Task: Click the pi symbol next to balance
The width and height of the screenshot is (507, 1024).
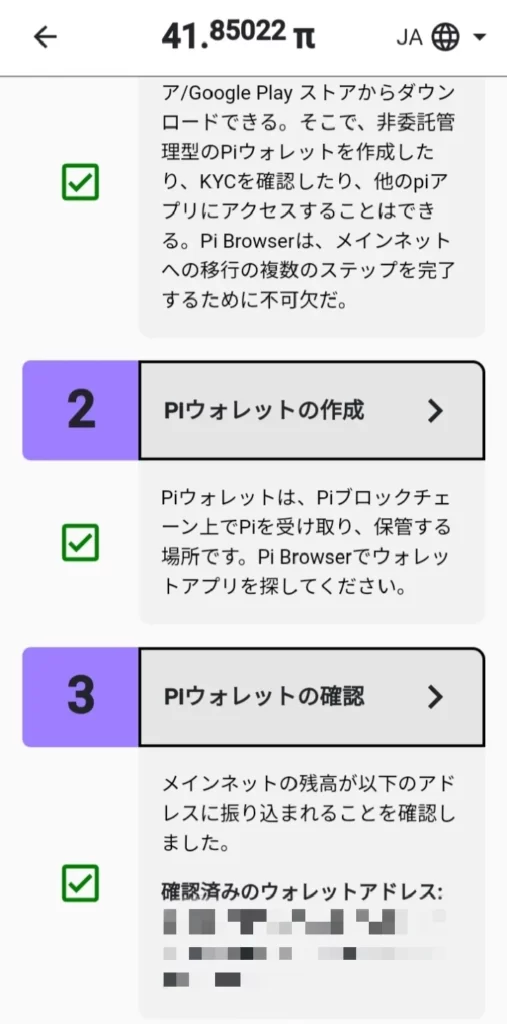Action: click(x=303, y=39)
